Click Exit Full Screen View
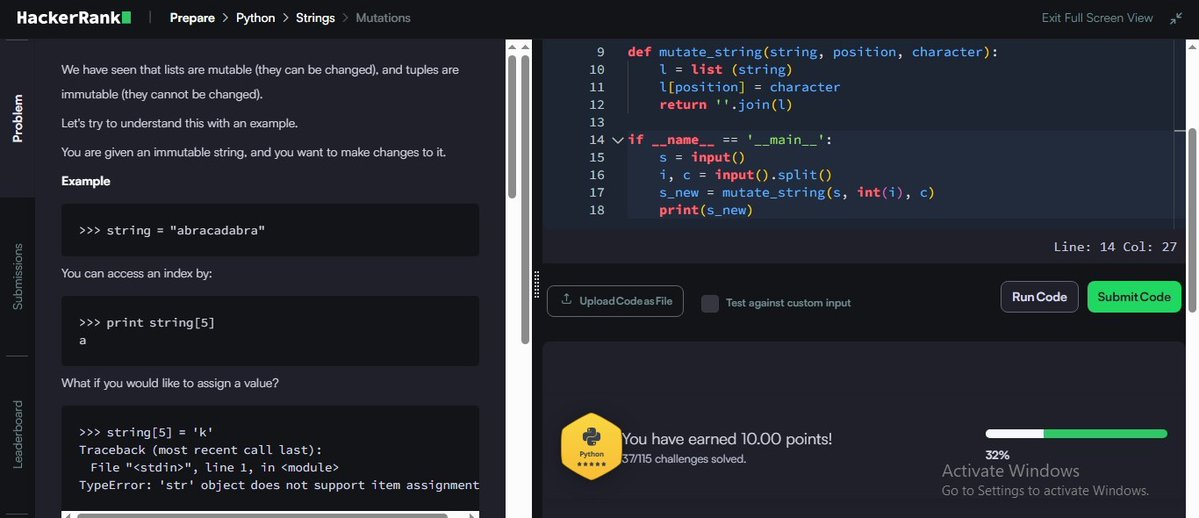This screenshot has height=518, width=1199. [1097, 18]
